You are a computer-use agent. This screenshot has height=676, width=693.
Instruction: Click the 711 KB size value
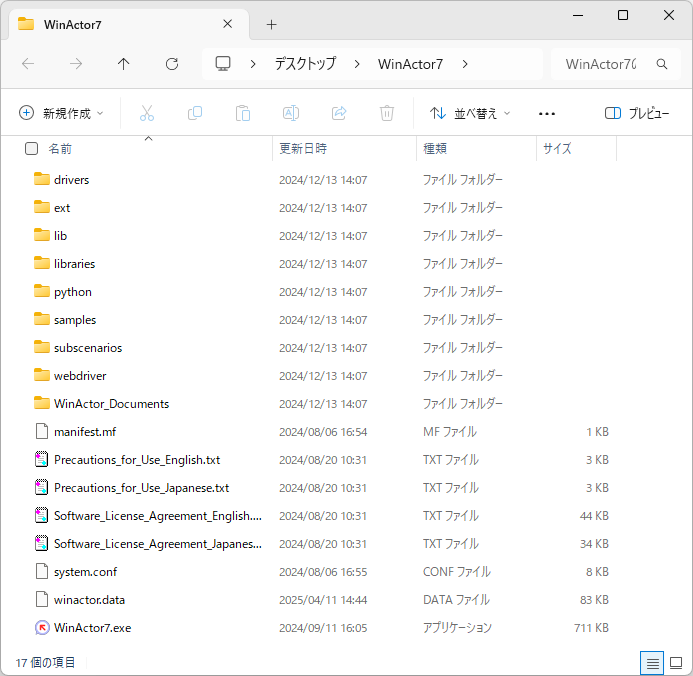(x=591, y=628)
